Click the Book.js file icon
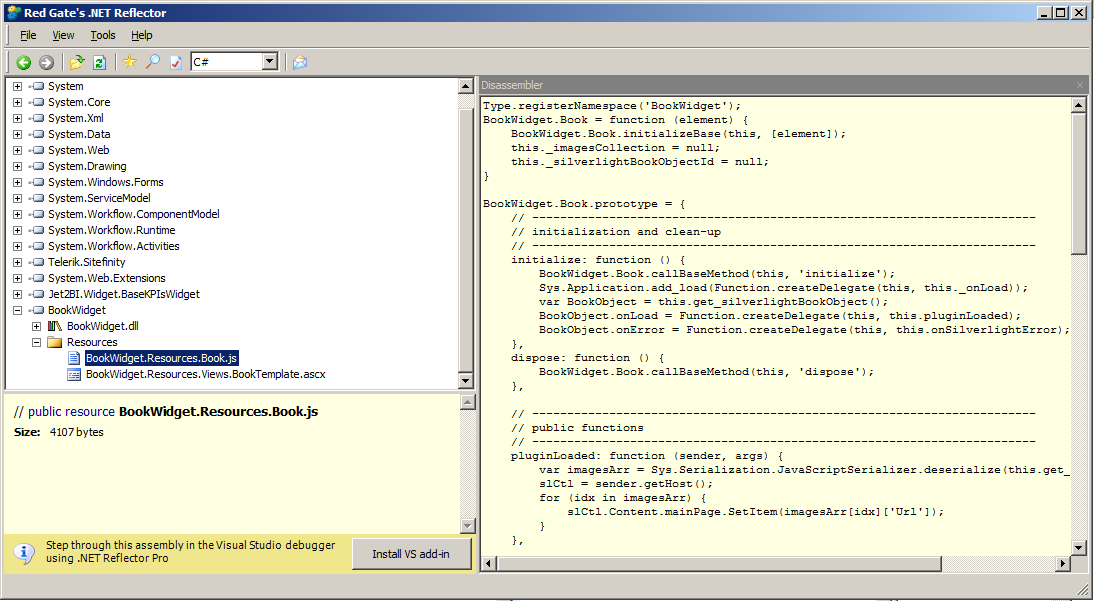This screenshot has height=601, width=1094. coord(74,358)
